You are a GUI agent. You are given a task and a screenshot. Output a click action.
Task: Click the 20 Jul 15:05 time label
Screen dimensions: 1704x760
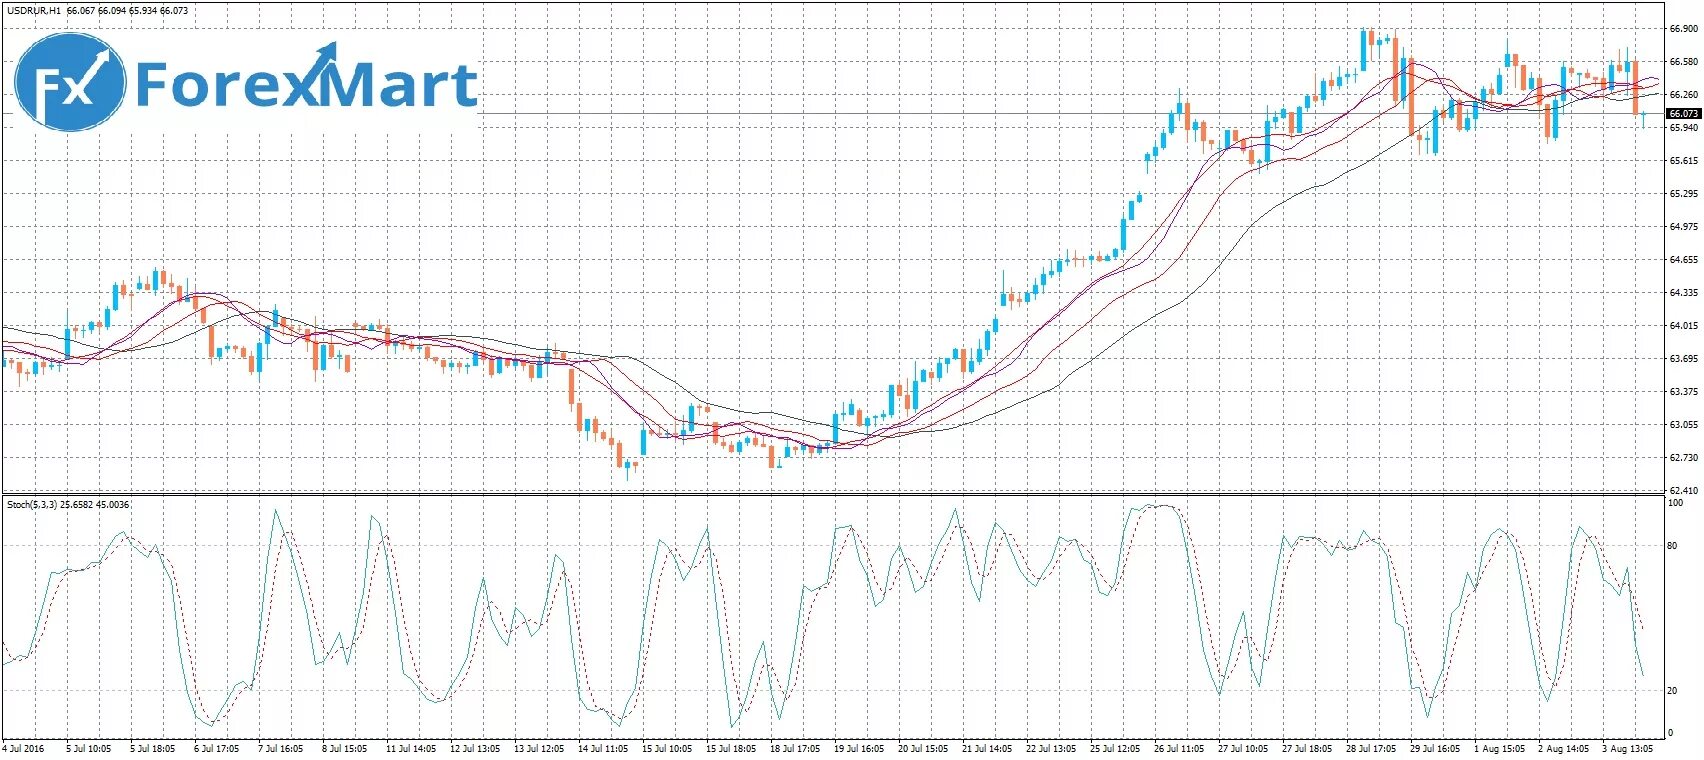[923, 748]
